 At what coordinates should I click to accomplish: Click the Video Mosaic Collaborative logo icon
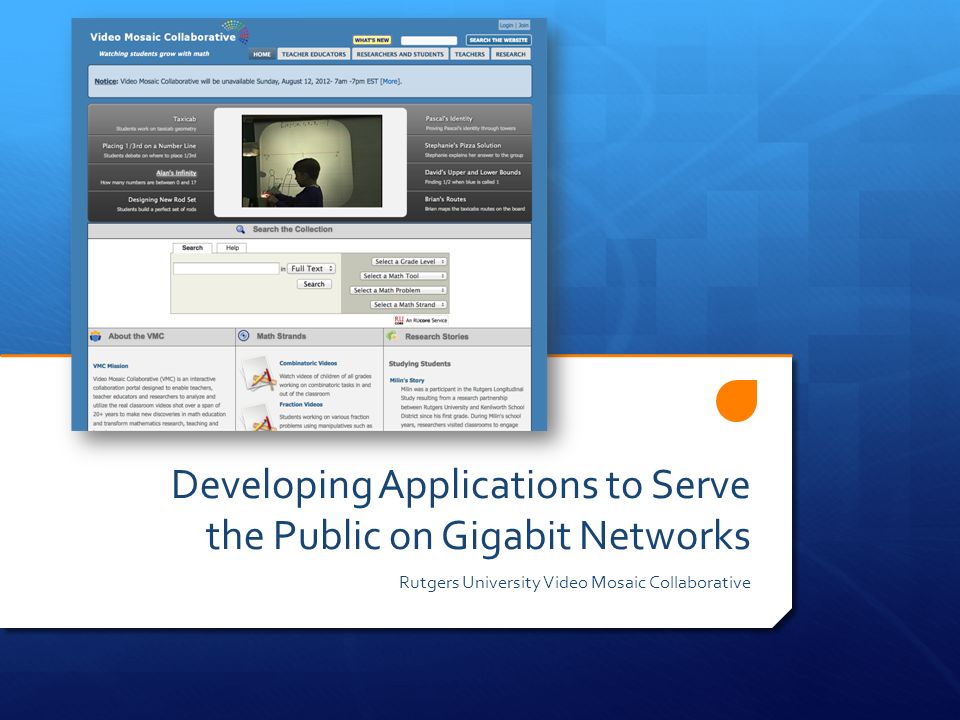point(235,30)
